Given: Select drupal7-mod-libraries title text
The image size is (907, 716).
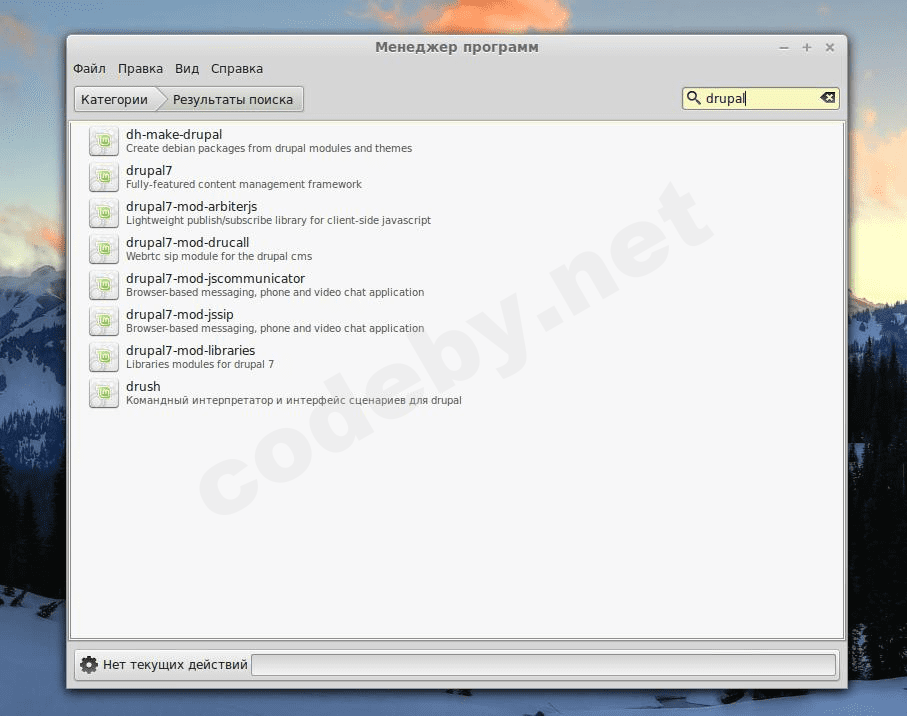Looking at the screenshot, I should (191, 350).
